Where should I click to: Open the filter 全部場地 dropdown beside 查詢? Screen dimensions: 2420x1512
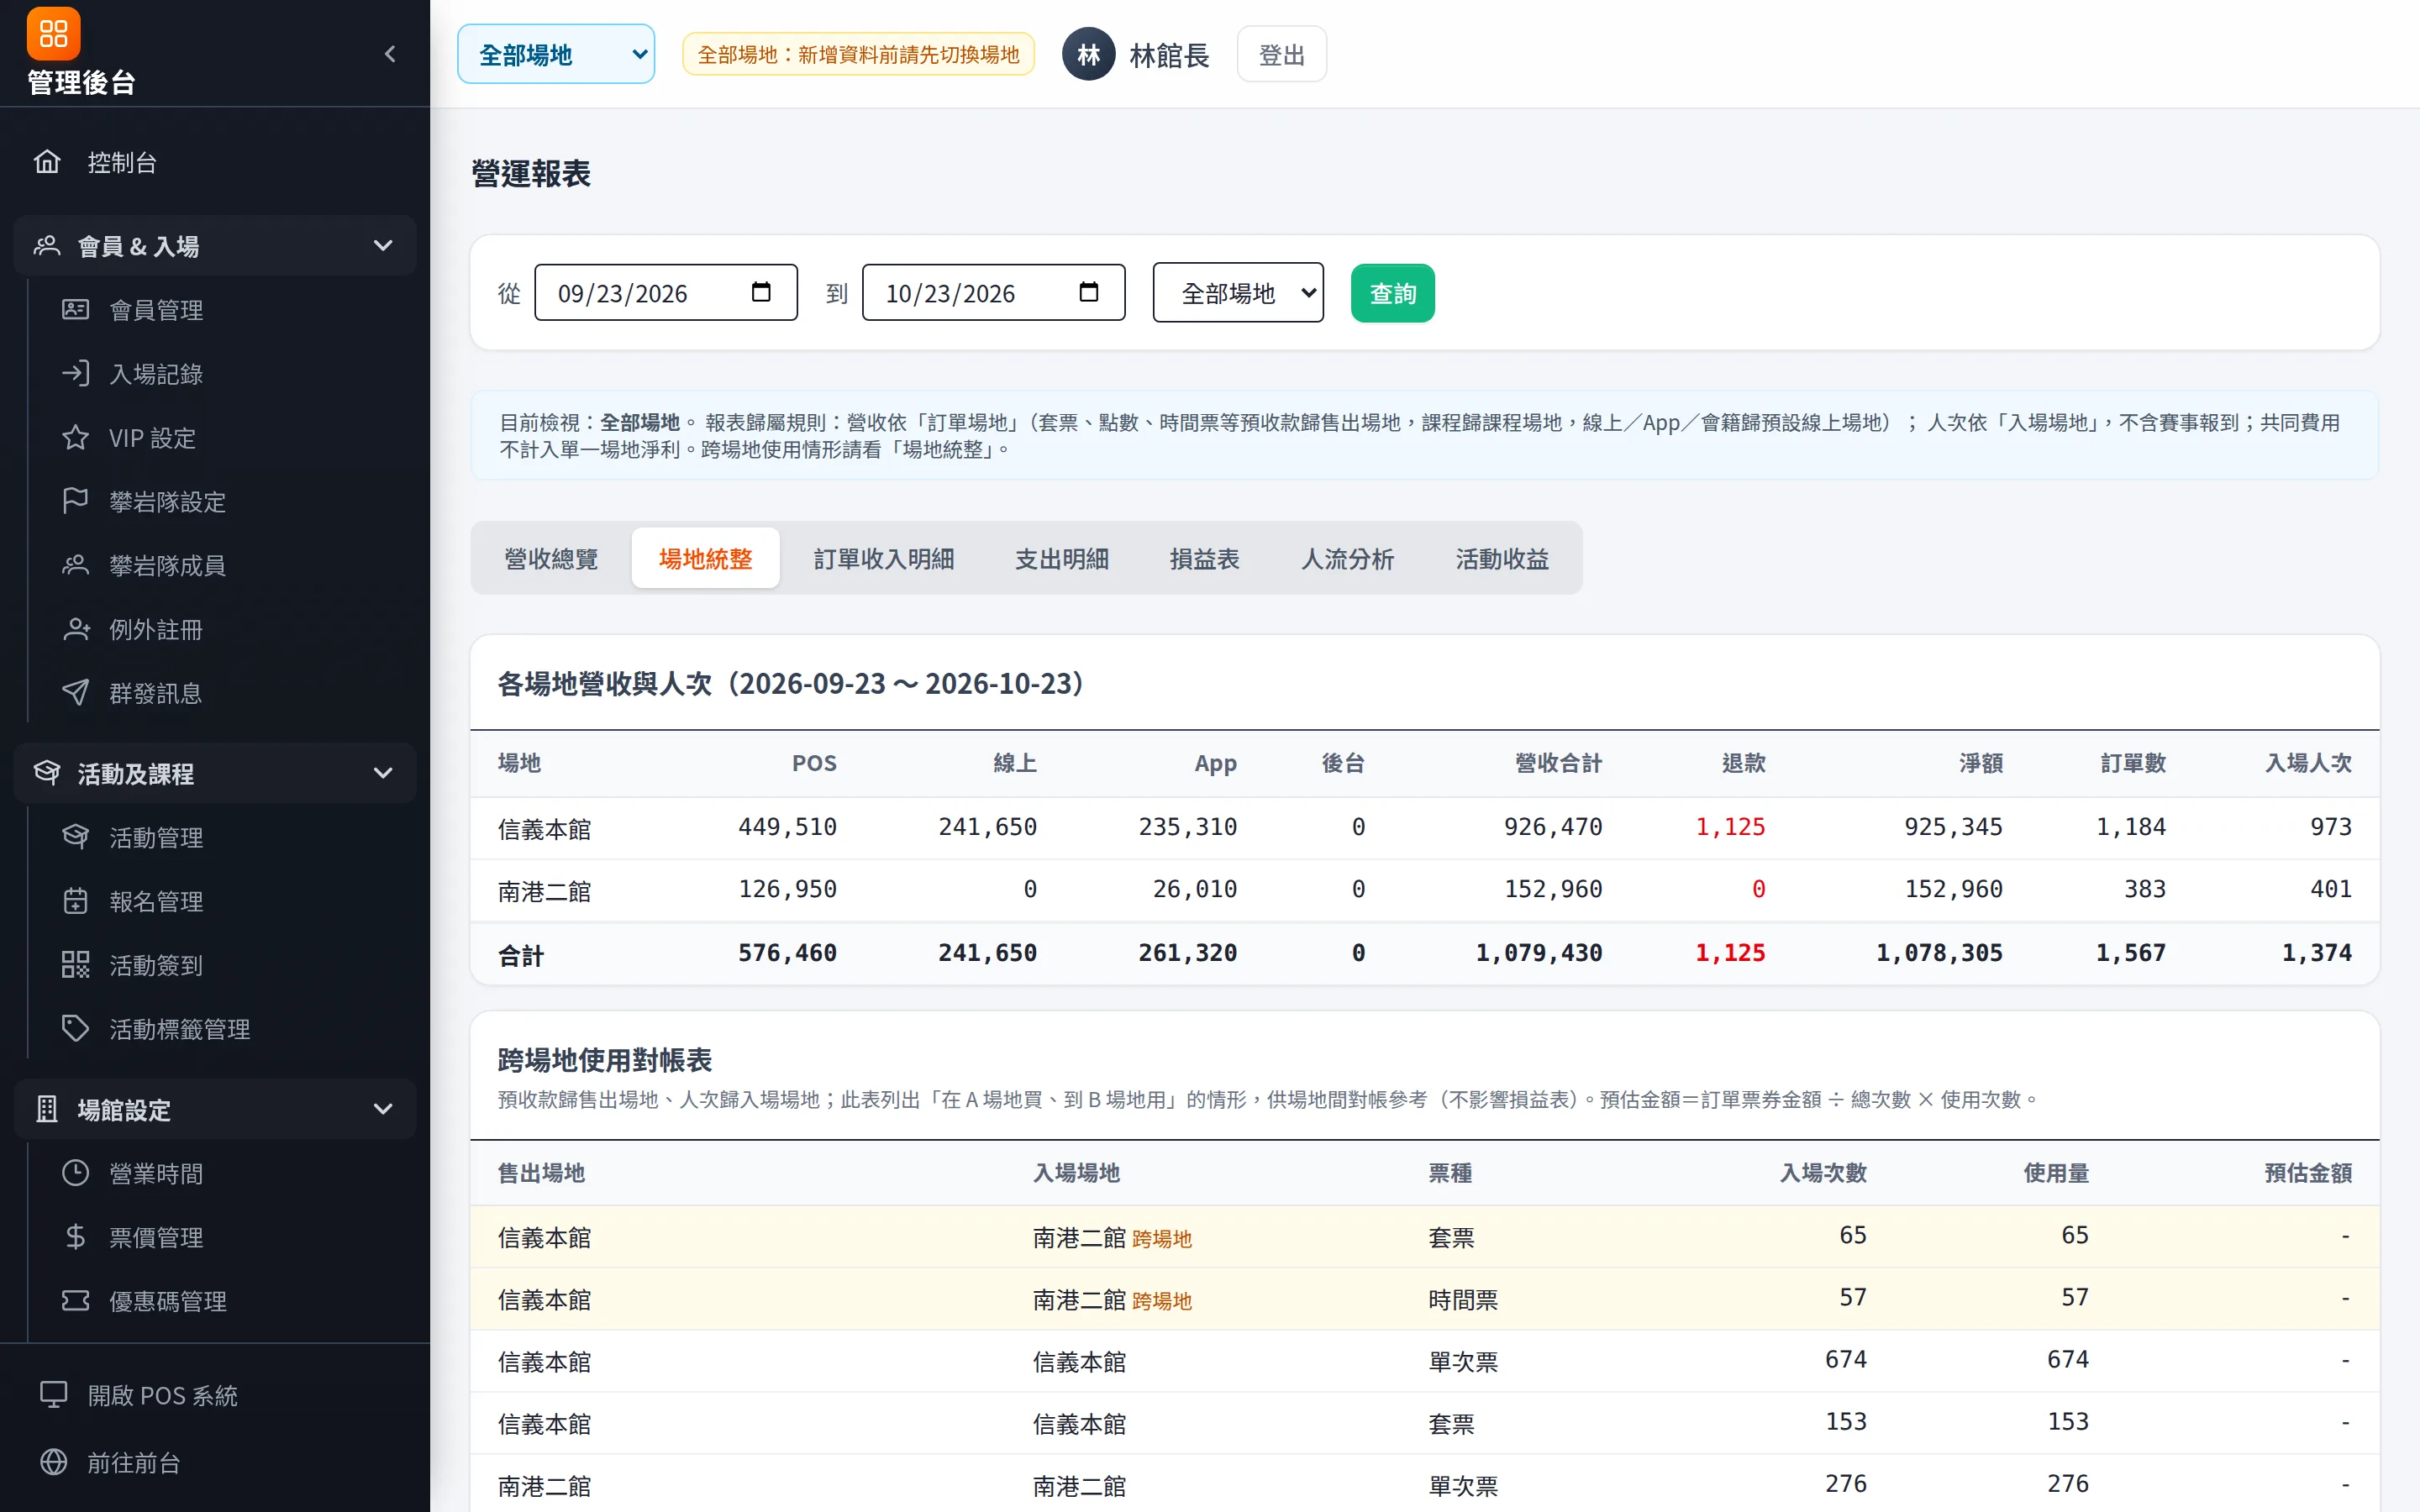coord(1238,293)
